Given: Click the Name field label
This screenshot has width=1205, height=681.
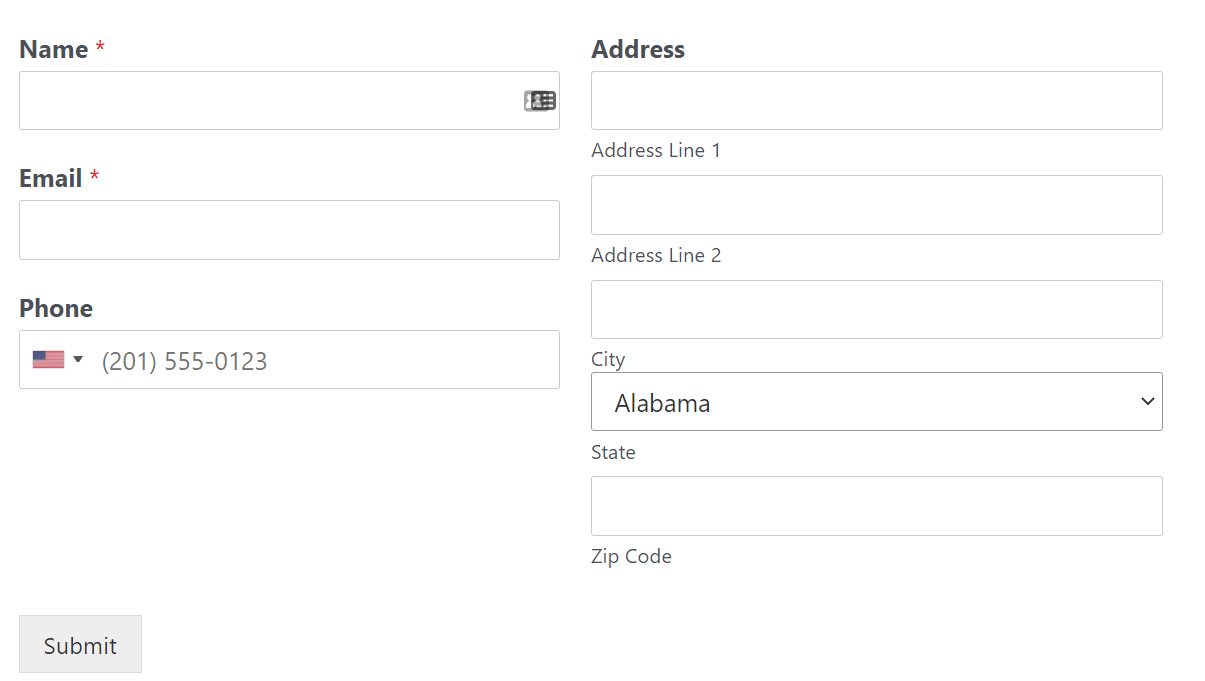Looking at the screenshot, I should coord(54,49).
